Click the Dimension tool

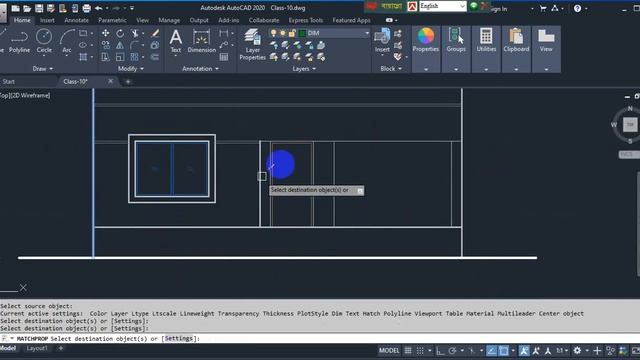click(201, 41)
